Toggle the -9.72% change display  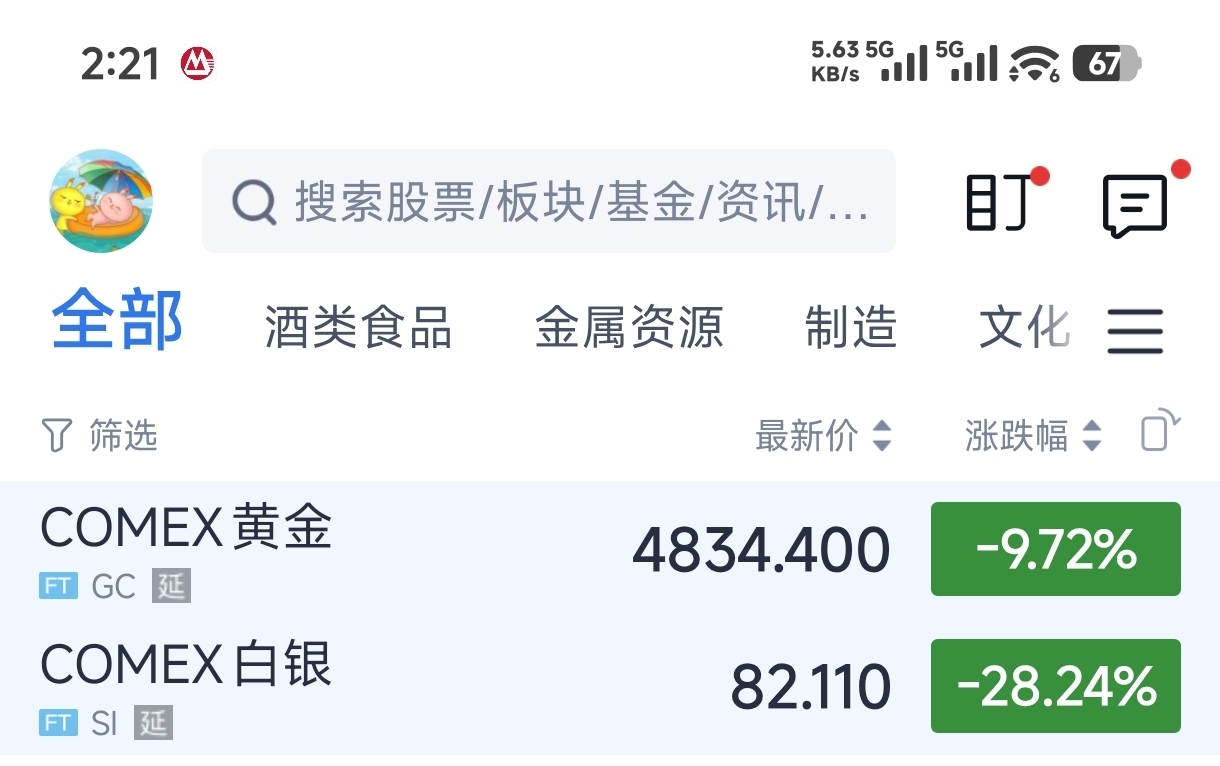(x=1055, y=549)
